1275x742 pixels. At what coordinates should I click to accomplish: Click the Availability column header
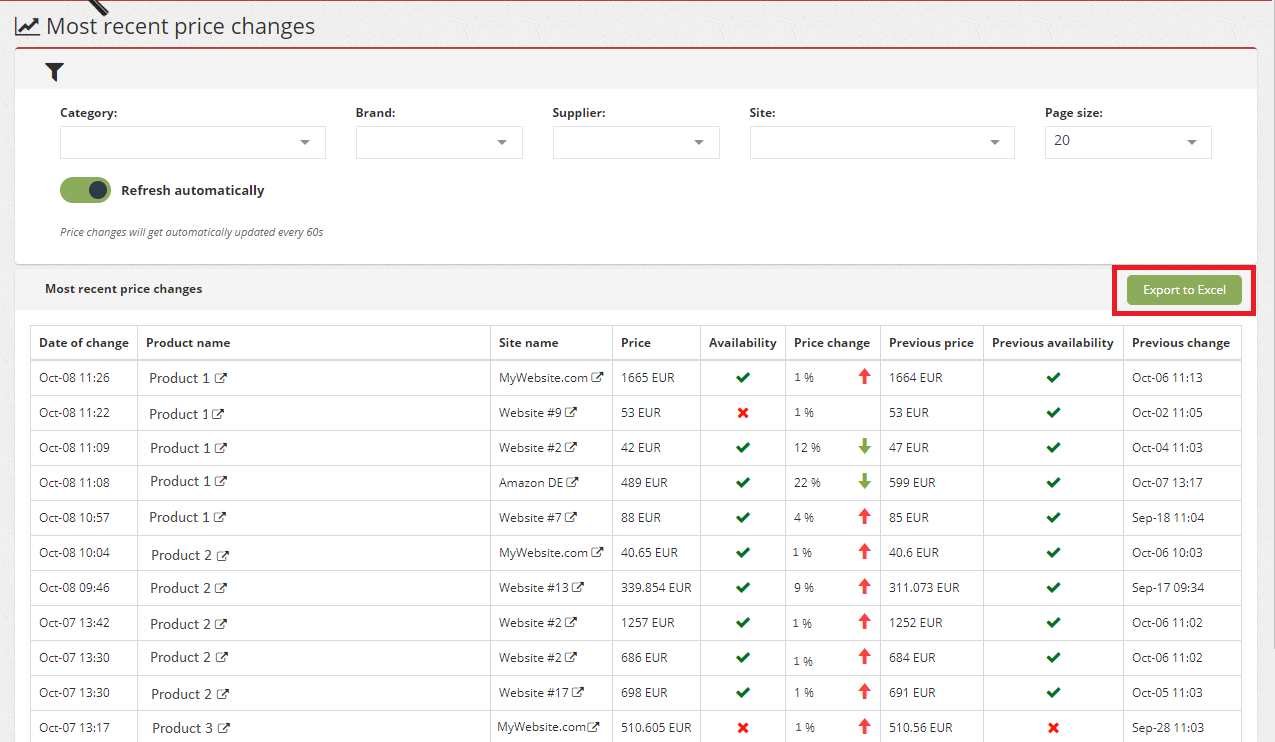click(743, 343)
